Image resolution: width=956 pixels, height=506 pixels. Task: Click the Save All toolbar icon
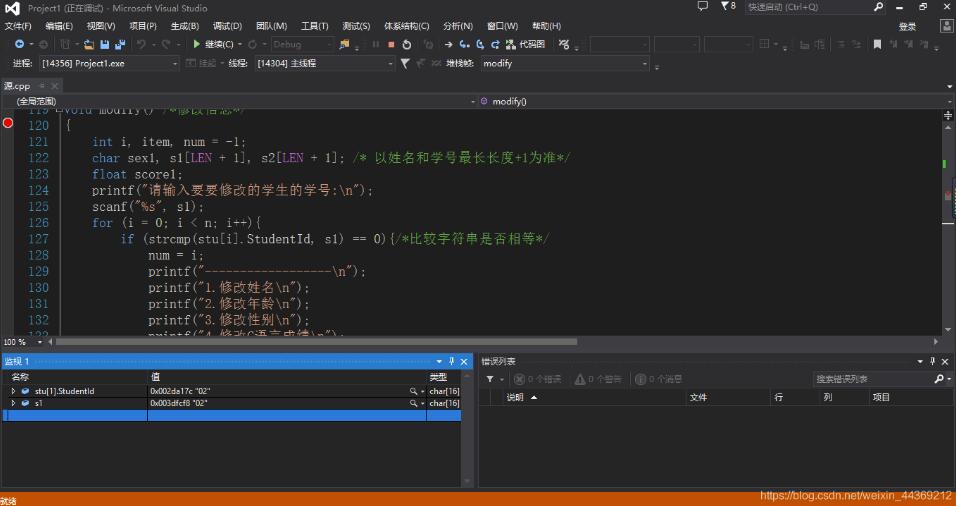(120, 45)
